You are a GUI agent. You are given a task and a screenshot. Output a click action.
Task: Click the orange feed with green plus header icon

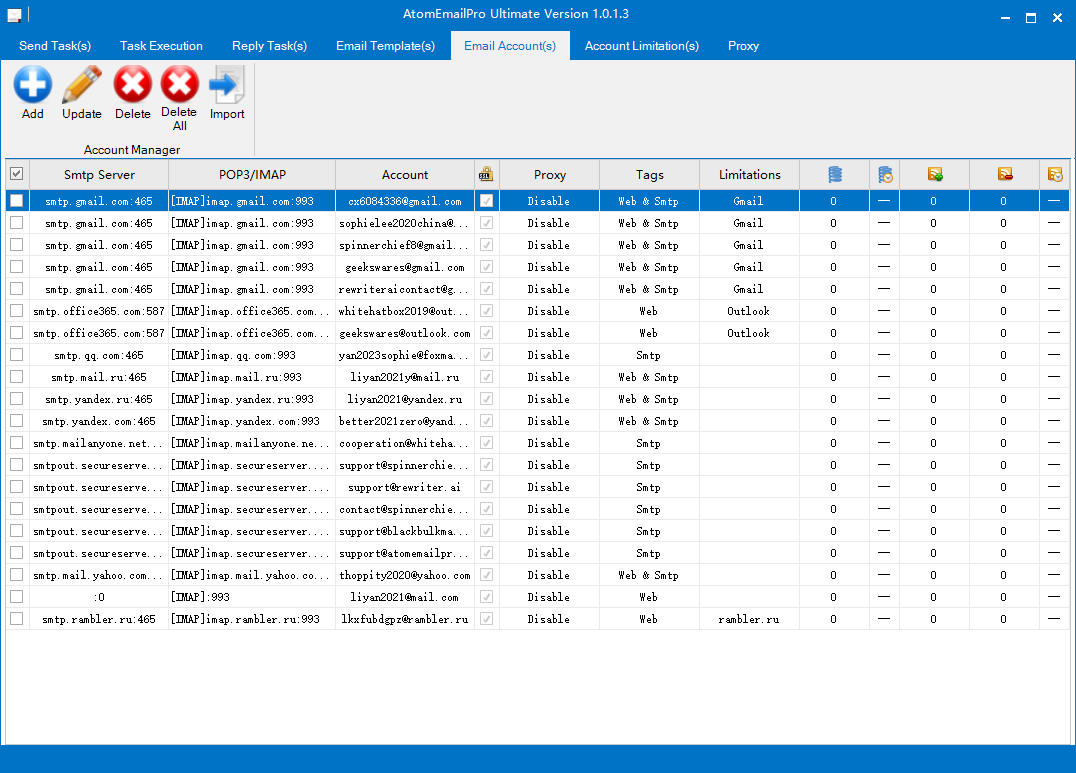coord(934,174)
